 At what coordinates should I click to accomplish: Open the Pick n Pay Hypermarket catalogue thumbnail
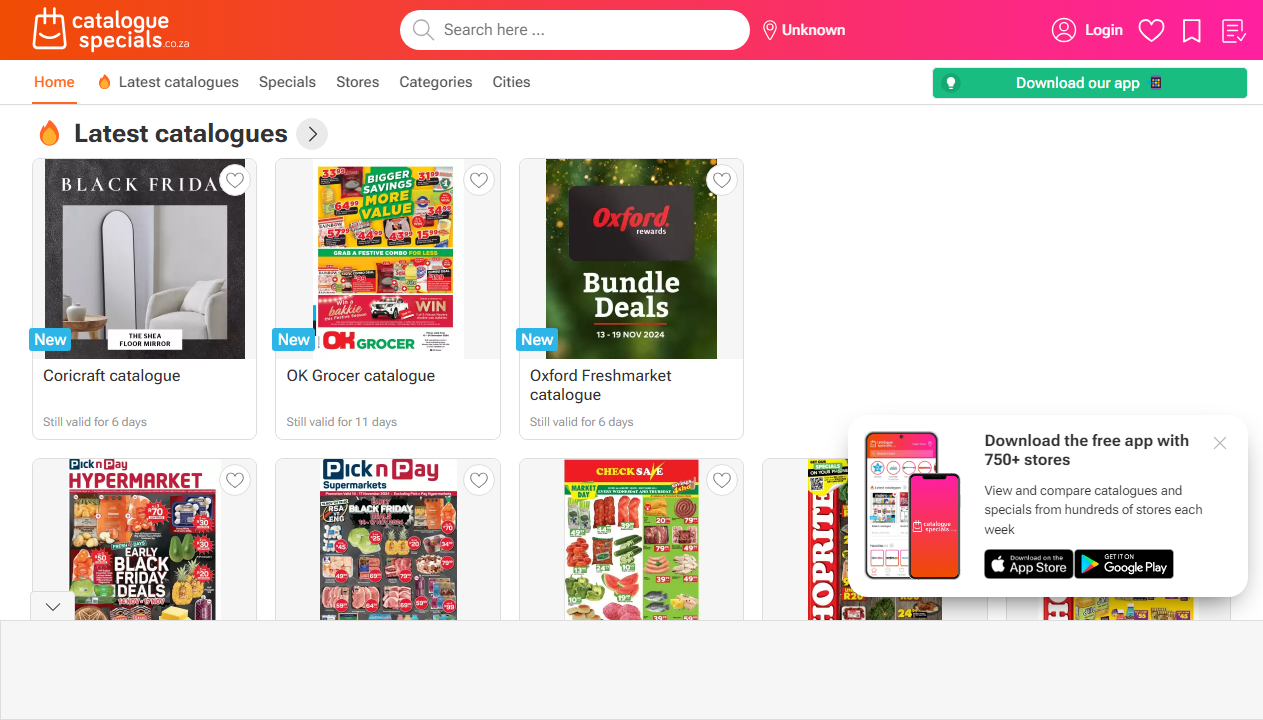[x=144, y=540]
